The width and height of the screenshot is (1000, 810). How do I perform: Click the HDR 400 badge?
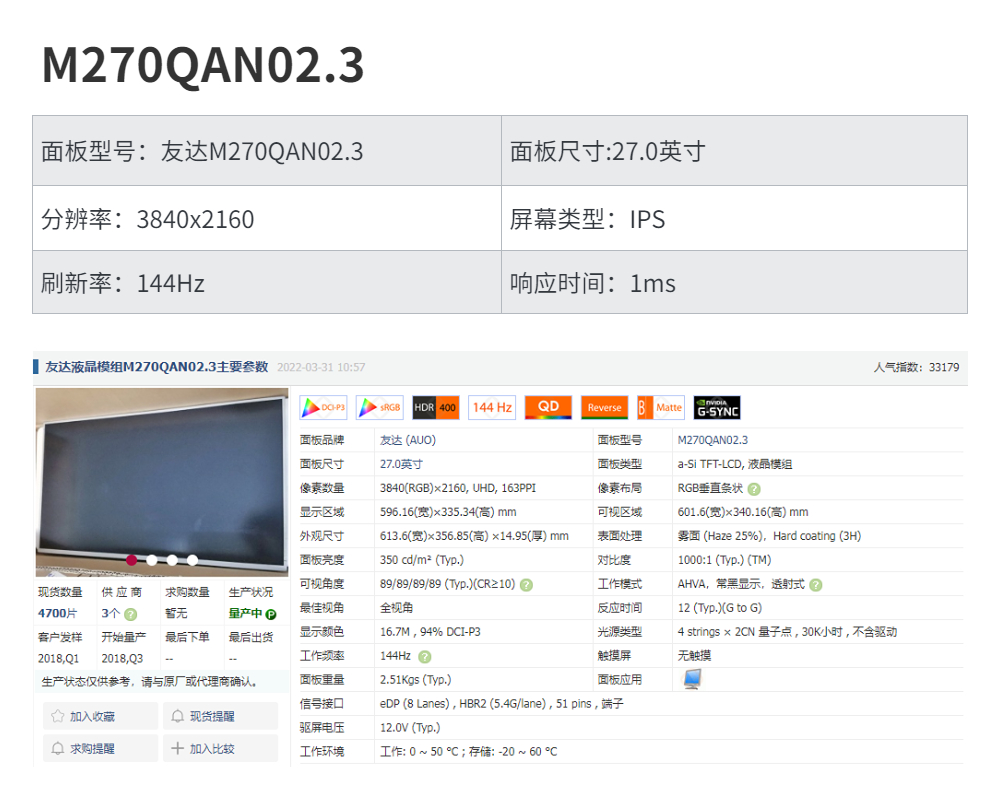[436, 408]
